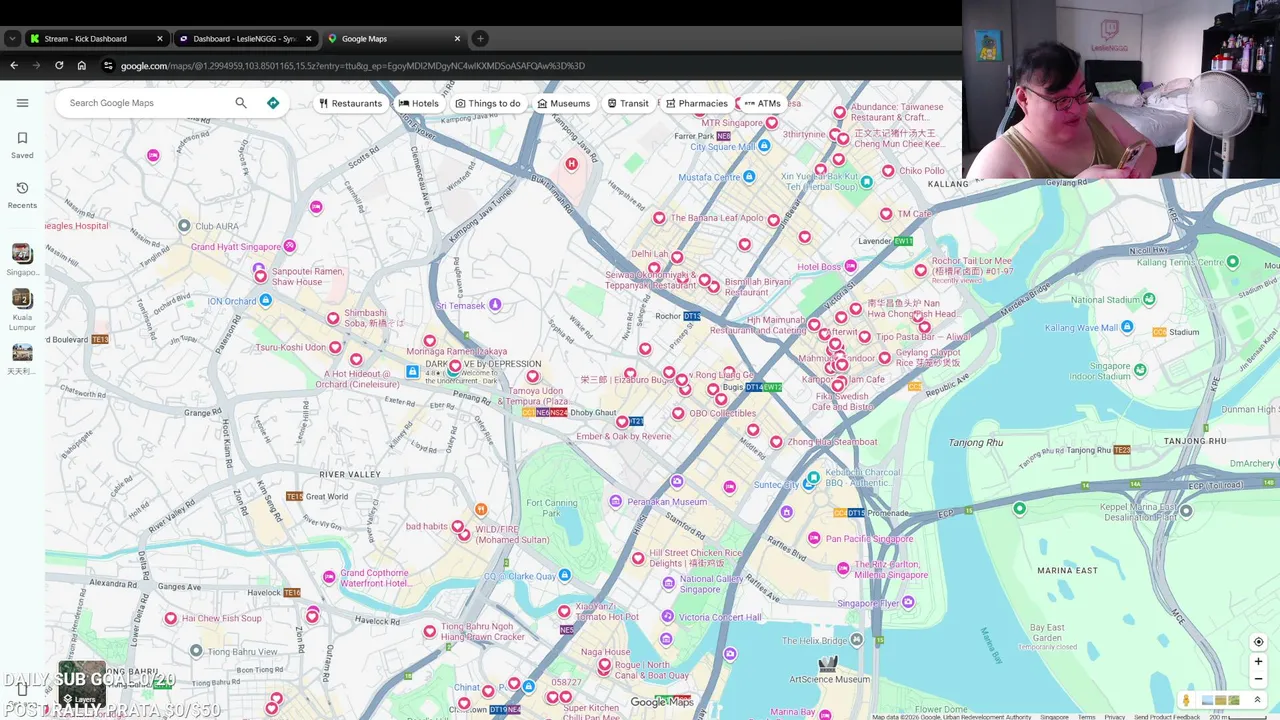Open the Layers map type thumbnail
Screen dimensions: 1280x720
coord(82,683)
